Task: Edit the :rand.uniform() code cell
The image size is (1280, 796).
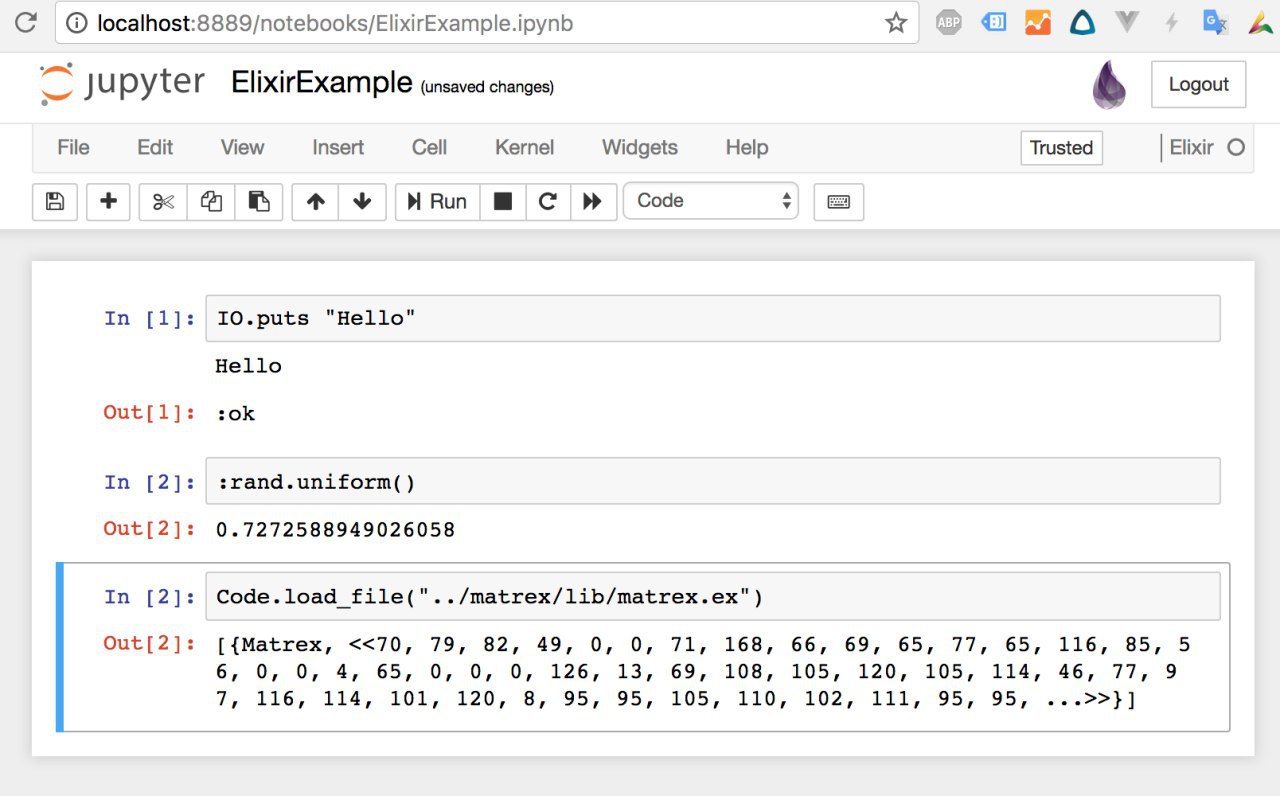Action: (712, 482)
